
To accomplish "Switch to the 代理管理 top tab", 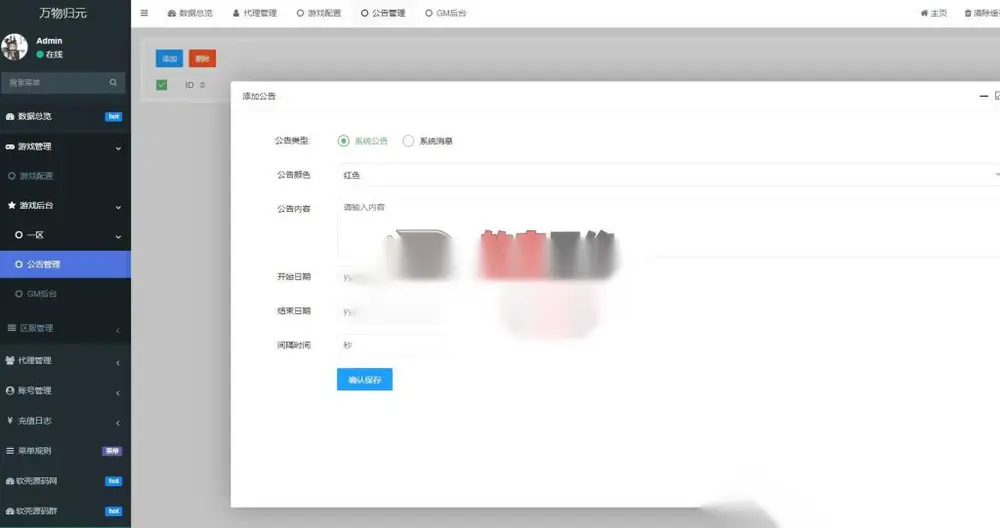I will pyautogui.click(x=255, y=13).
